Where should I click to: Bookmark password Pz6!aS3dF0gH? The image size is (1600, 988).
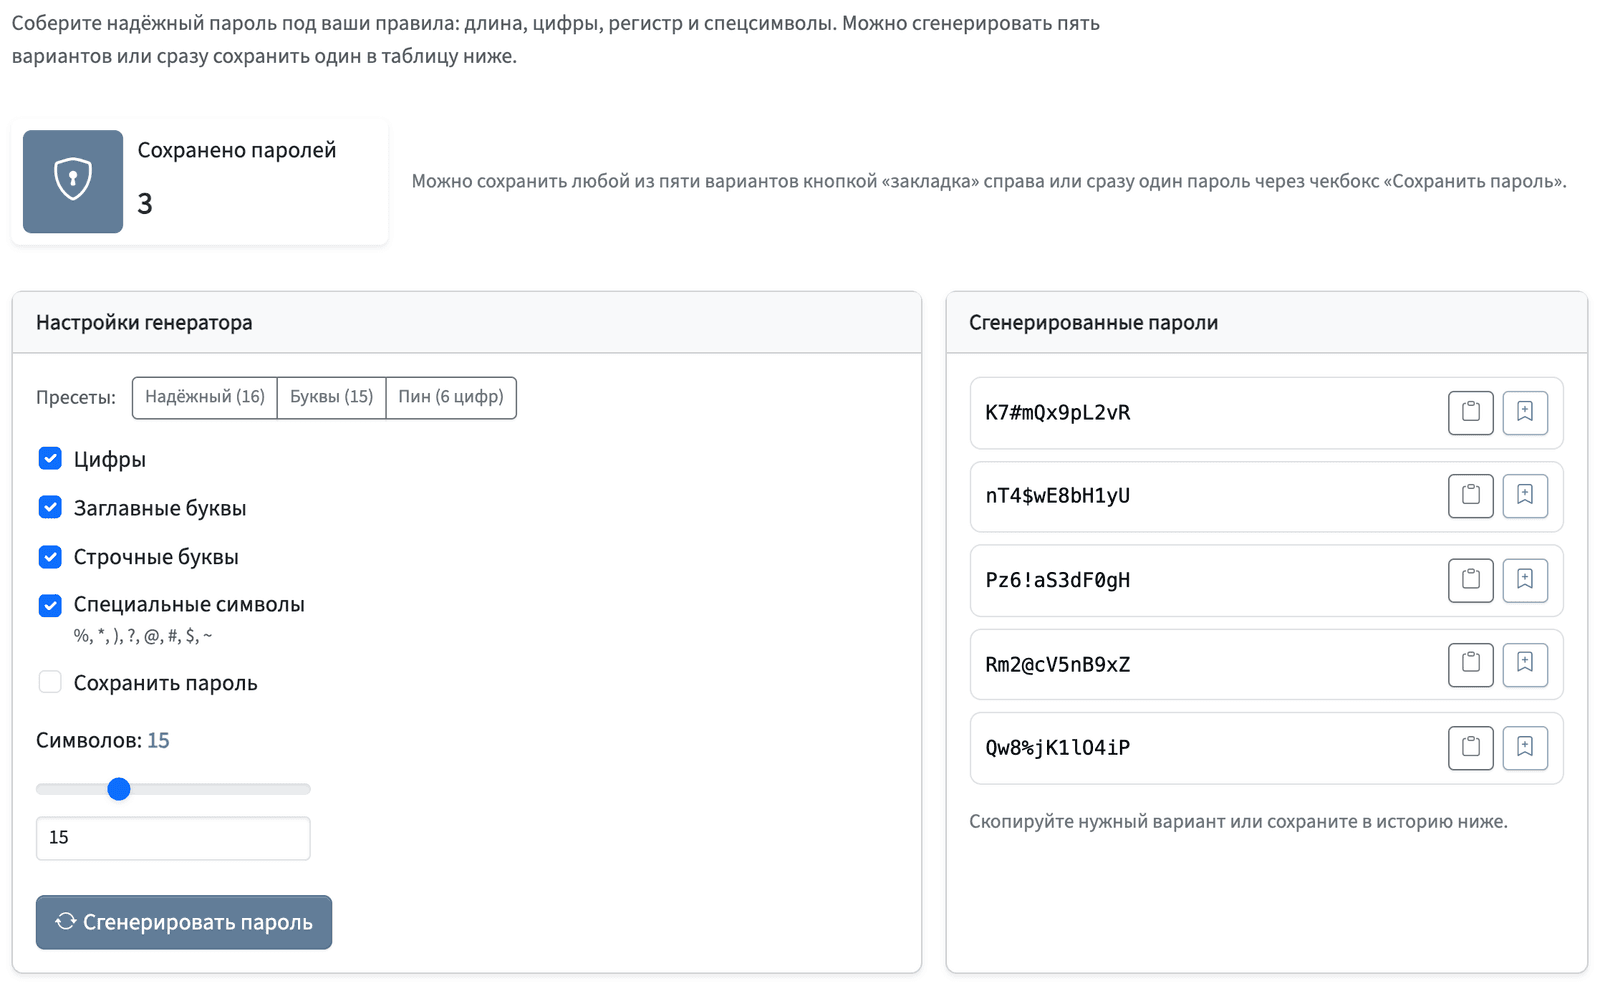pyautogui.click(x=1525, y=580)
